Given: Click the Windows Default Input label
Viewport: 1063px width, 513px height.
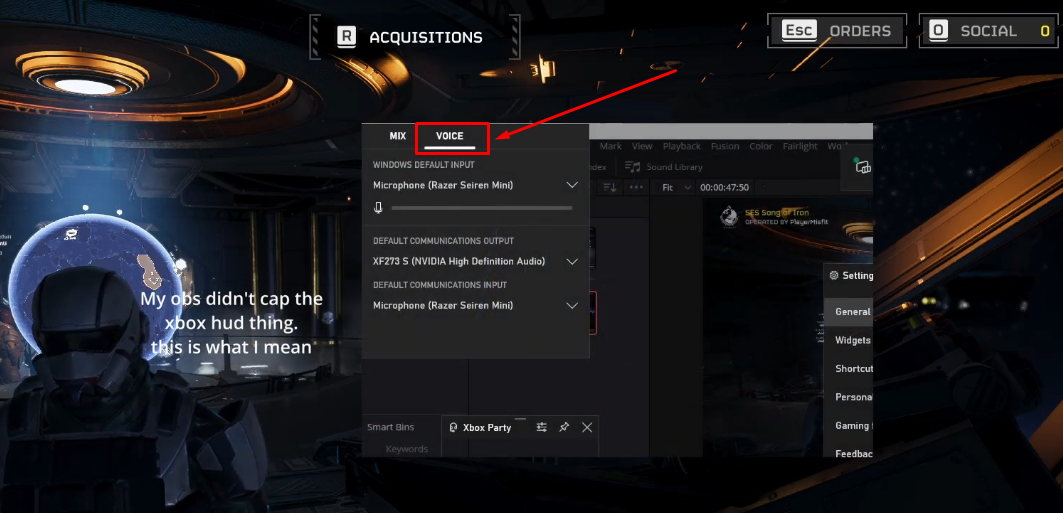Looking at the screenshot, I should [424, 165].
